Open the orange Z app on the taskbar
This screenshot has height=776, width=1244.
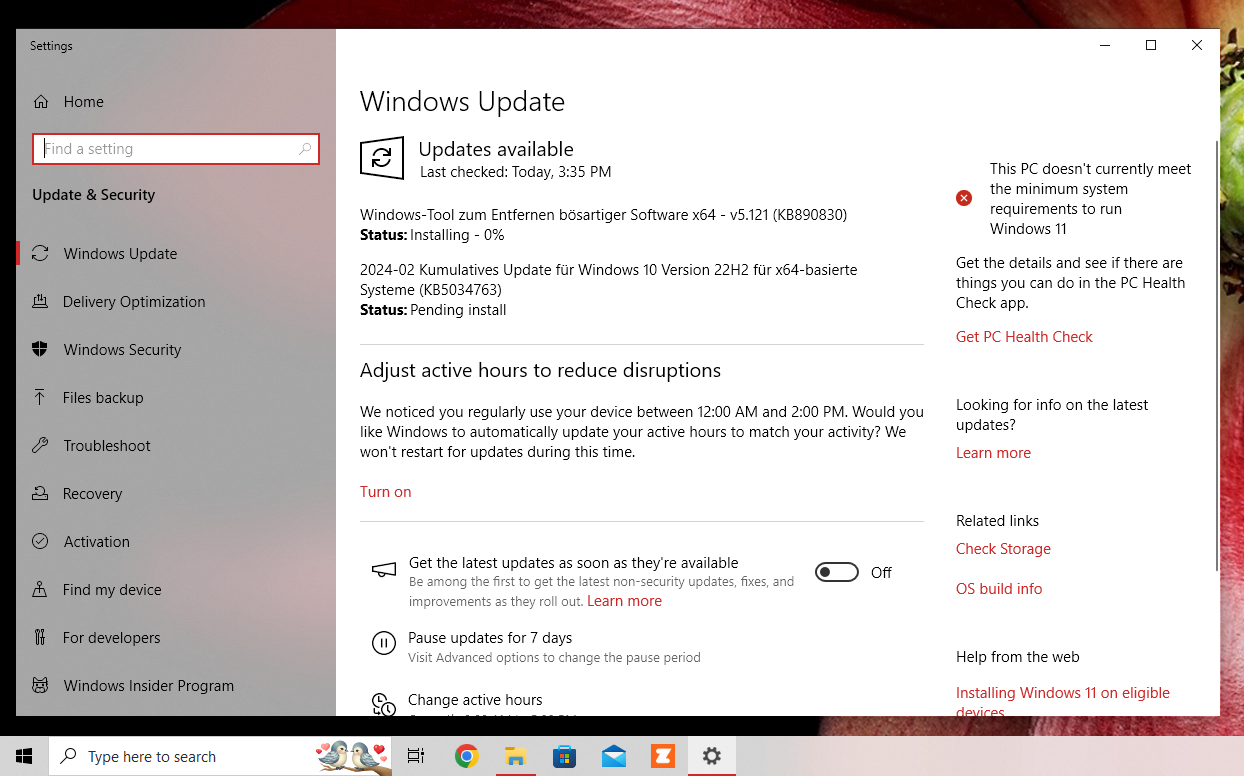tap(662, 757)
